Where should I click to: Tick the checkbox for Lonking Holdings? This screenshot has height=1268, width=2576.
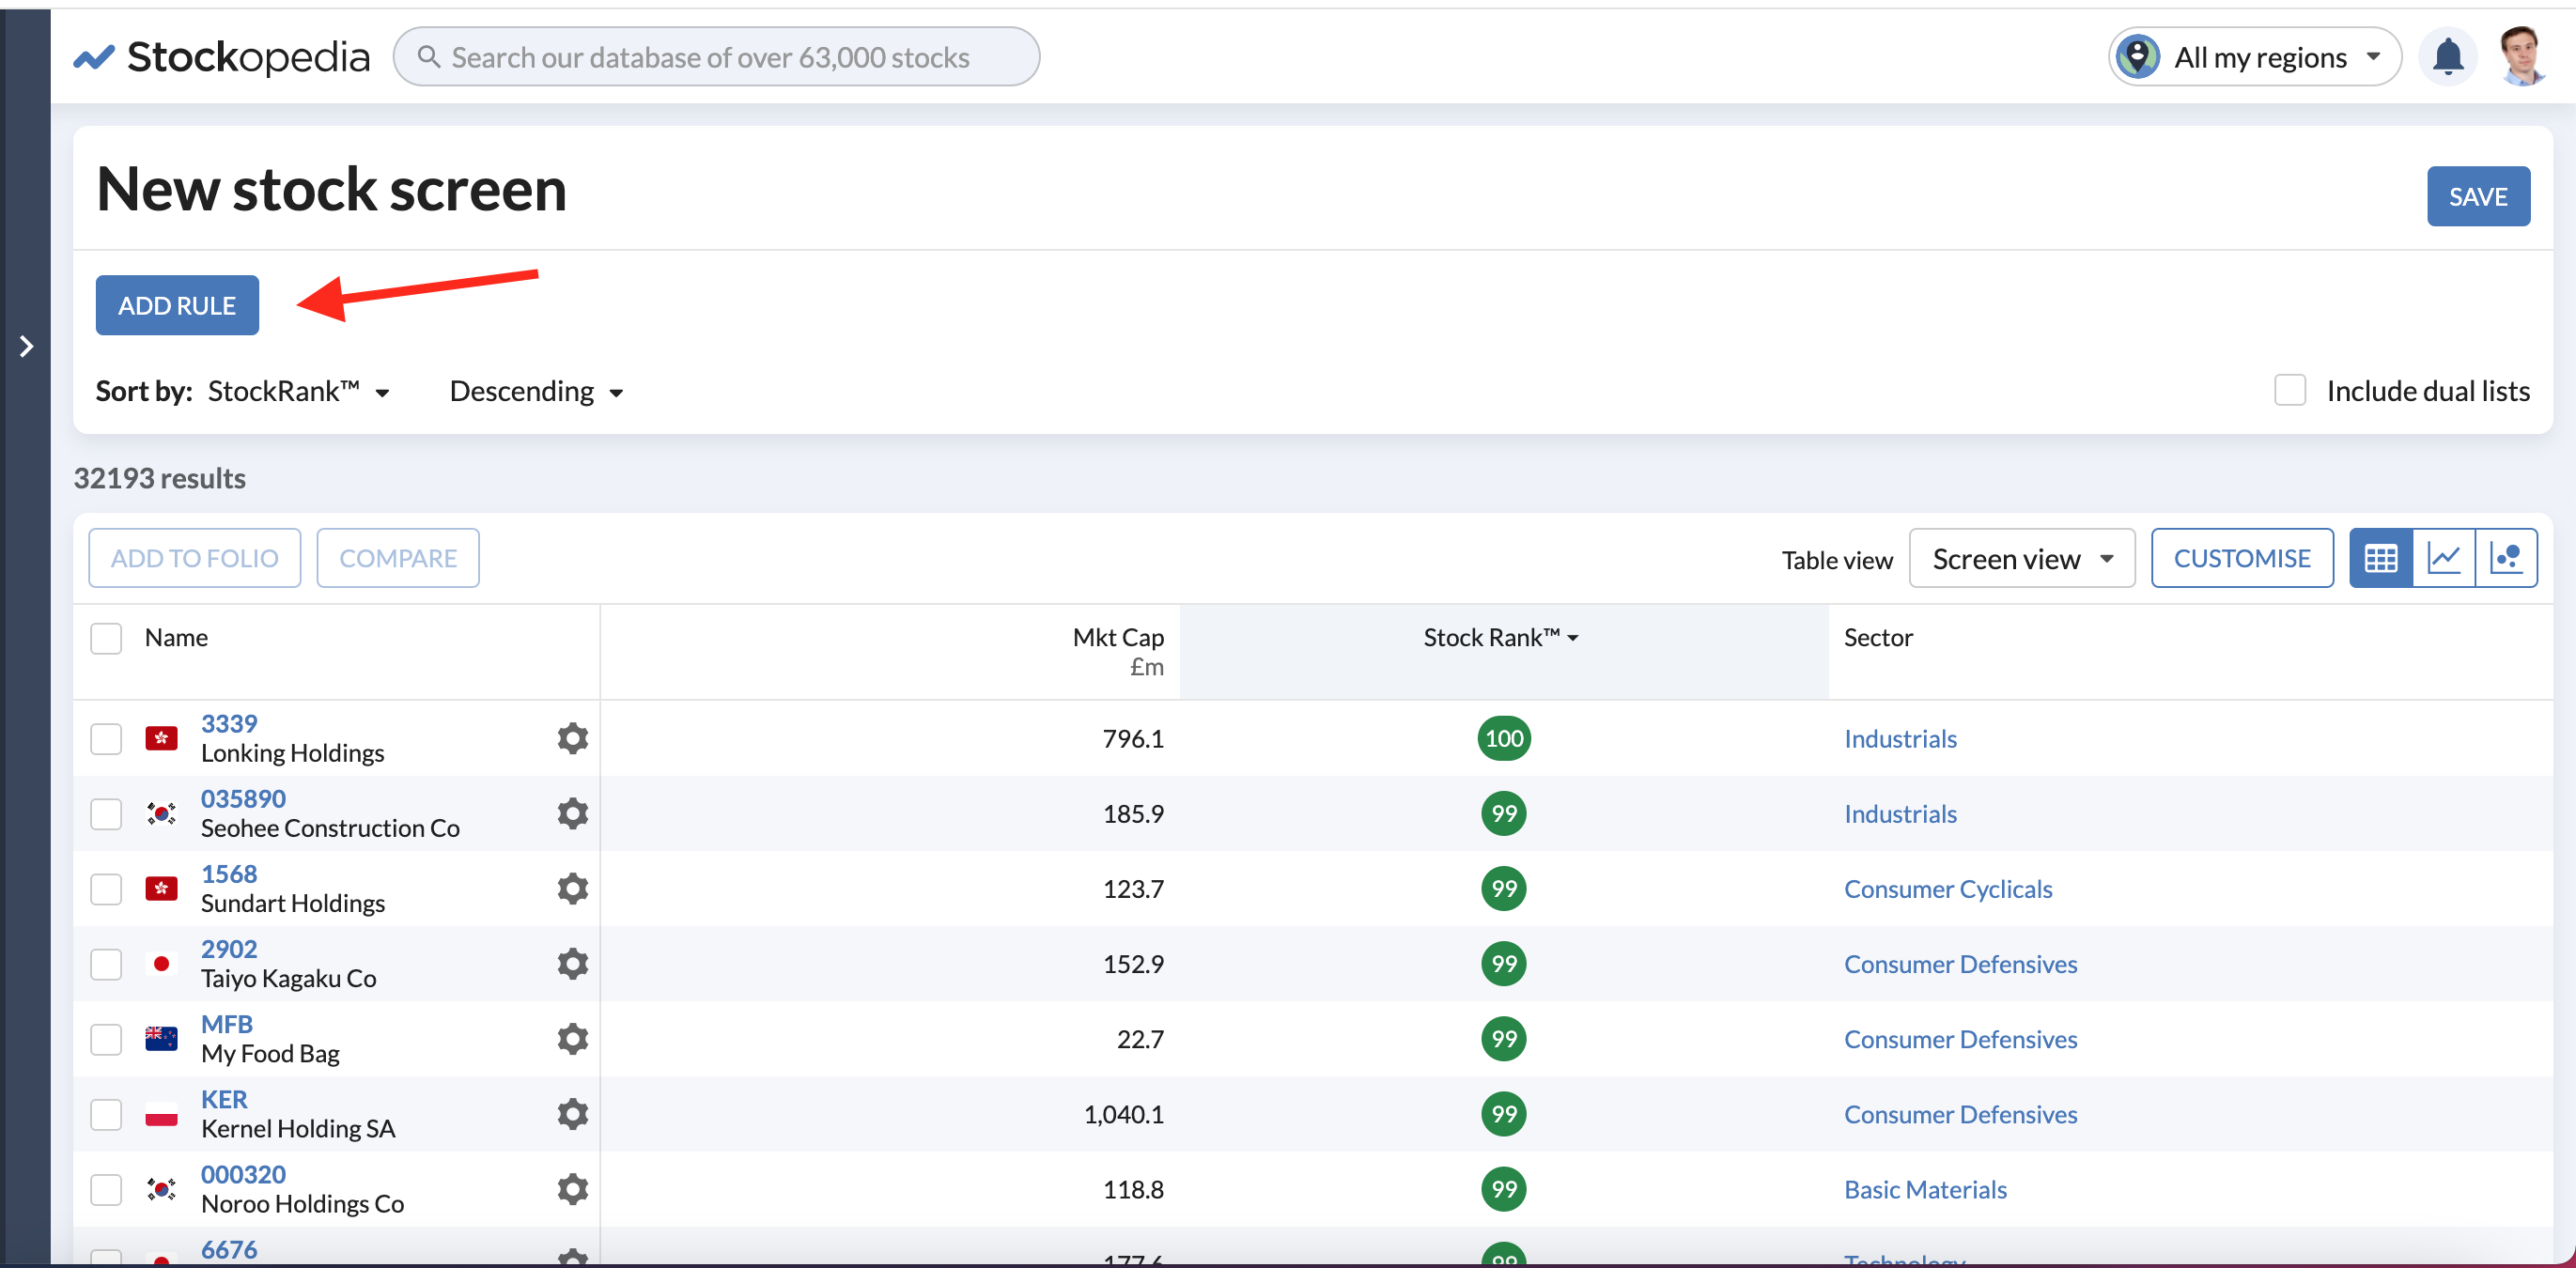click(x=106, y=738)
